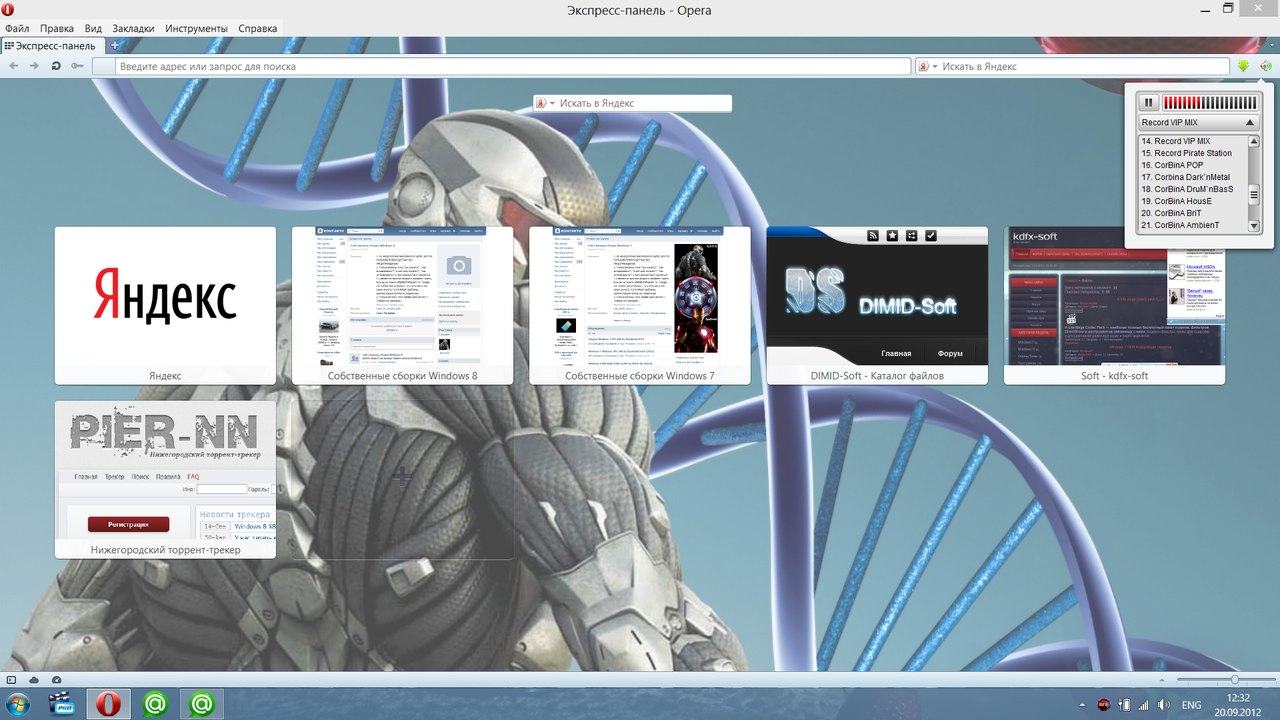Open the Инструменты menu
The image size is (1280, 720).
pos(197,29)
